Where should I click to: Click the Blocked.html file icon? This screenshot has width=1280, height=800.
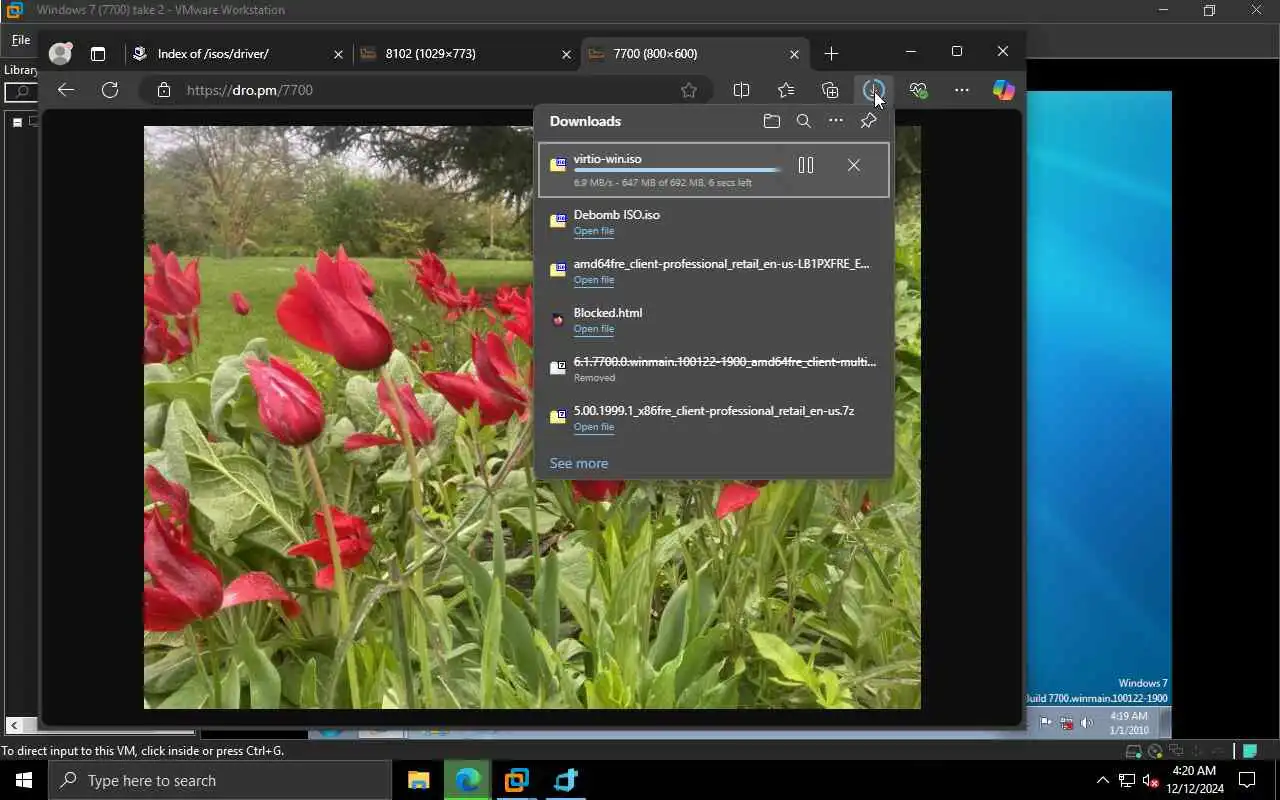(x=558, y=320)
